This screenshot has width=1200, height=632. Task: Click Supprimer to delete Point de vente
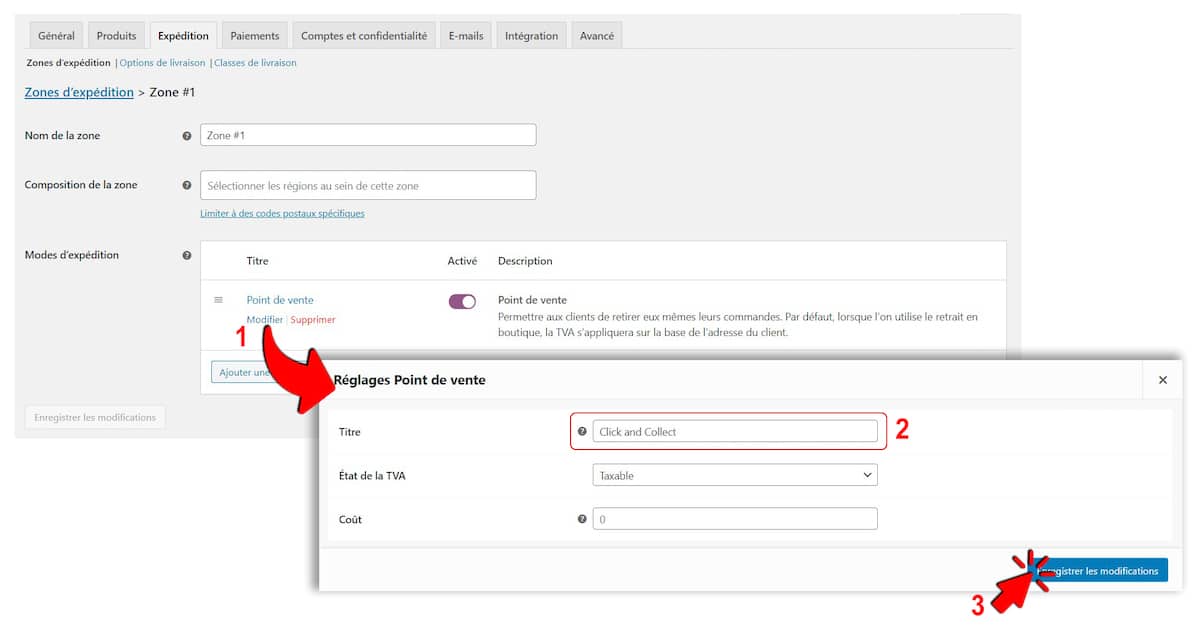[x=313, y=320]
